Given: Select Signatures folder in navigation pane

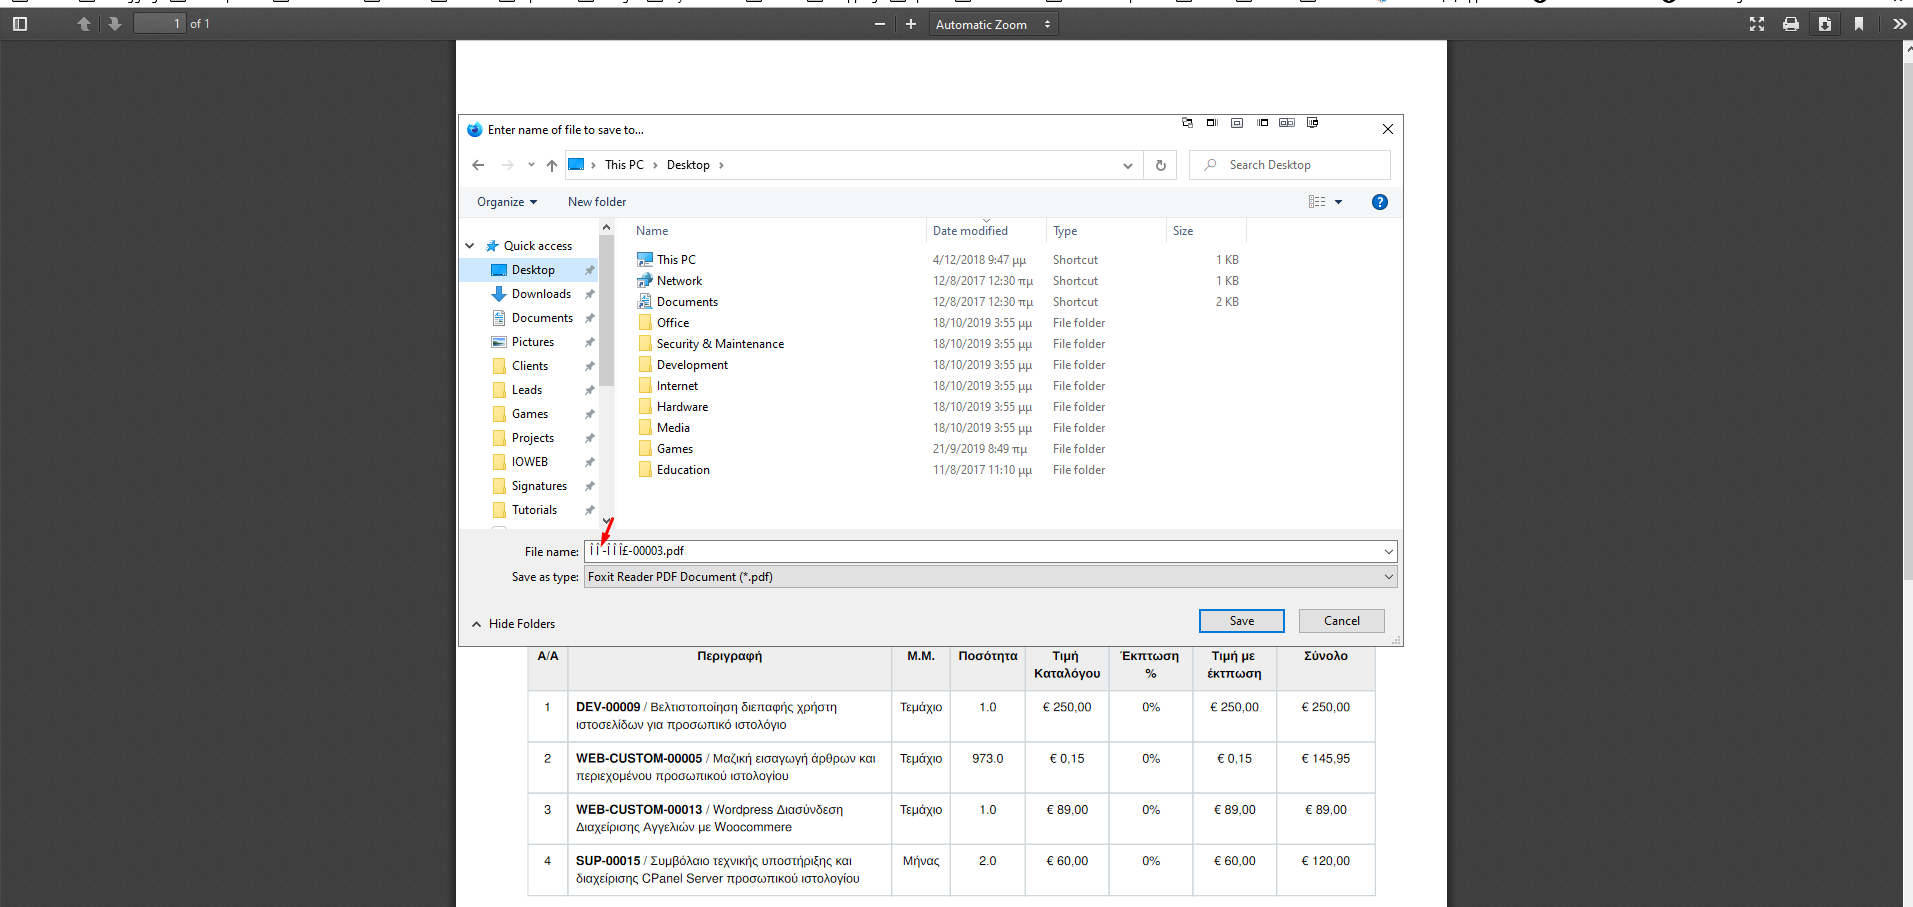Looking at the screenshot, I should point(539,486).
